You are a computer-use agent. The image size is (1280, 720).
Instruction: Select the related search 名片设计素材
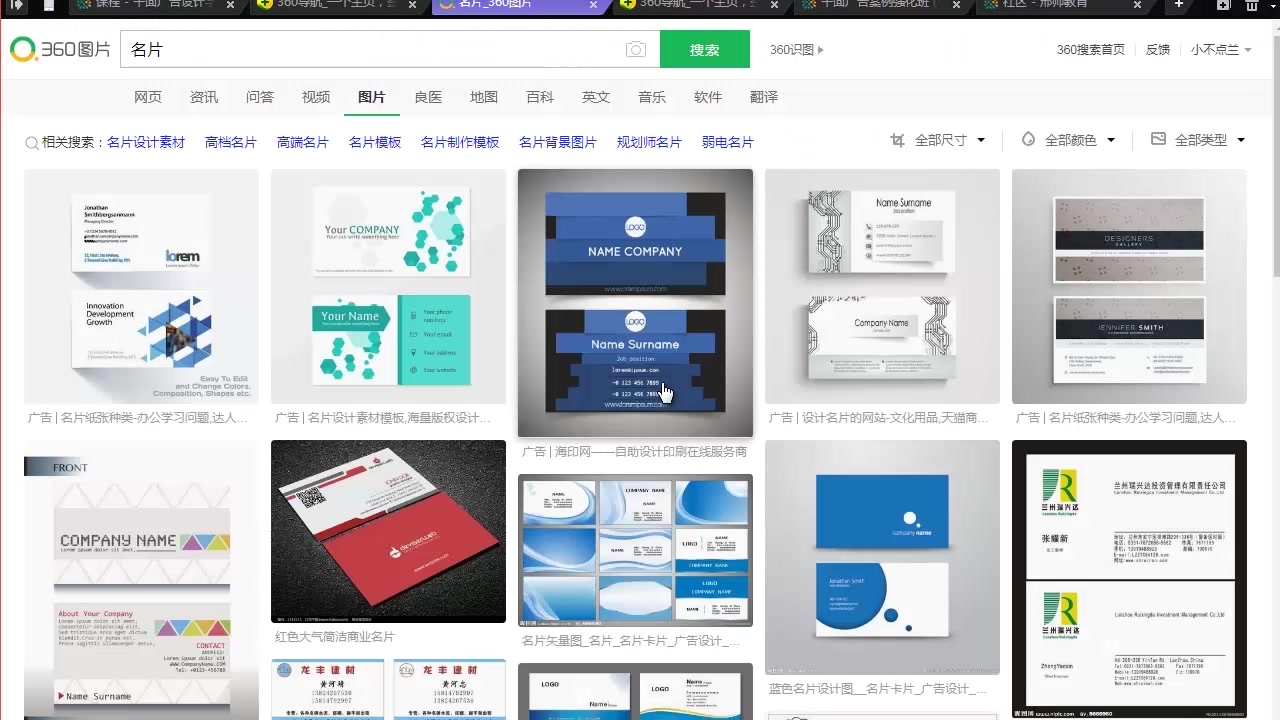144,142
